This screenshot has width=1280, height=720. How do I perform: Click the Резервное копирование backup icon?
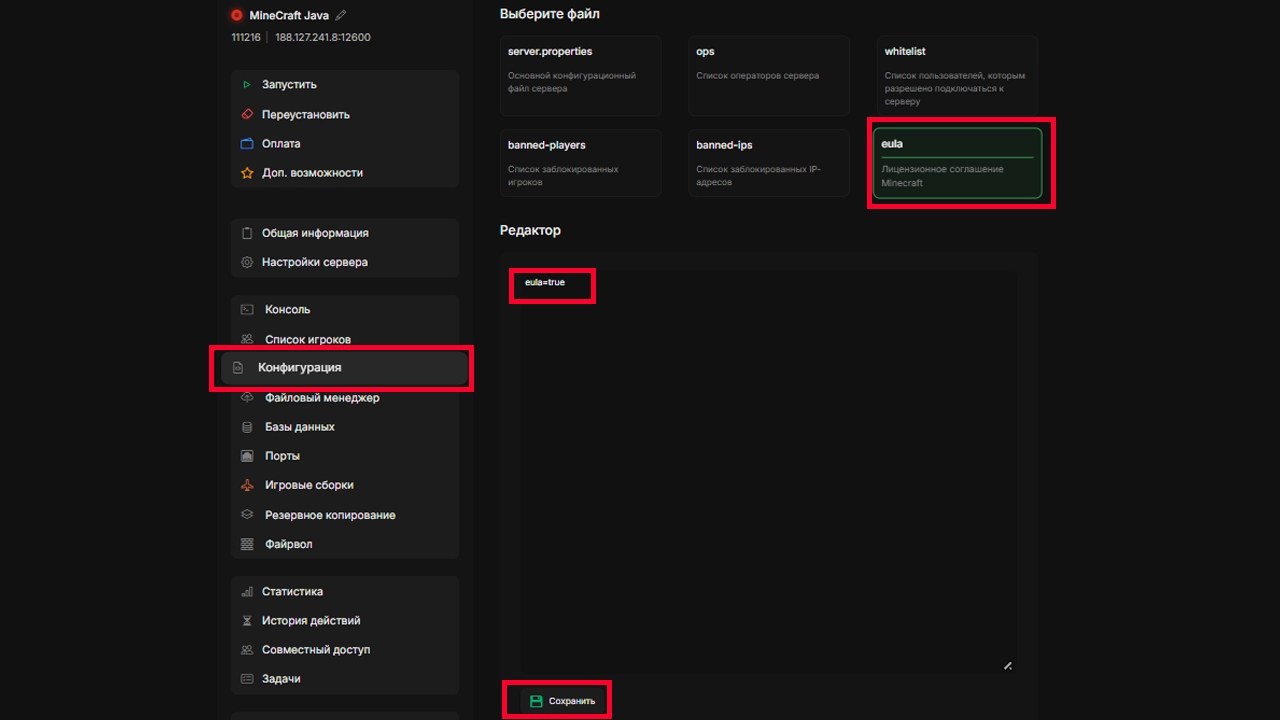coord(247,514)
